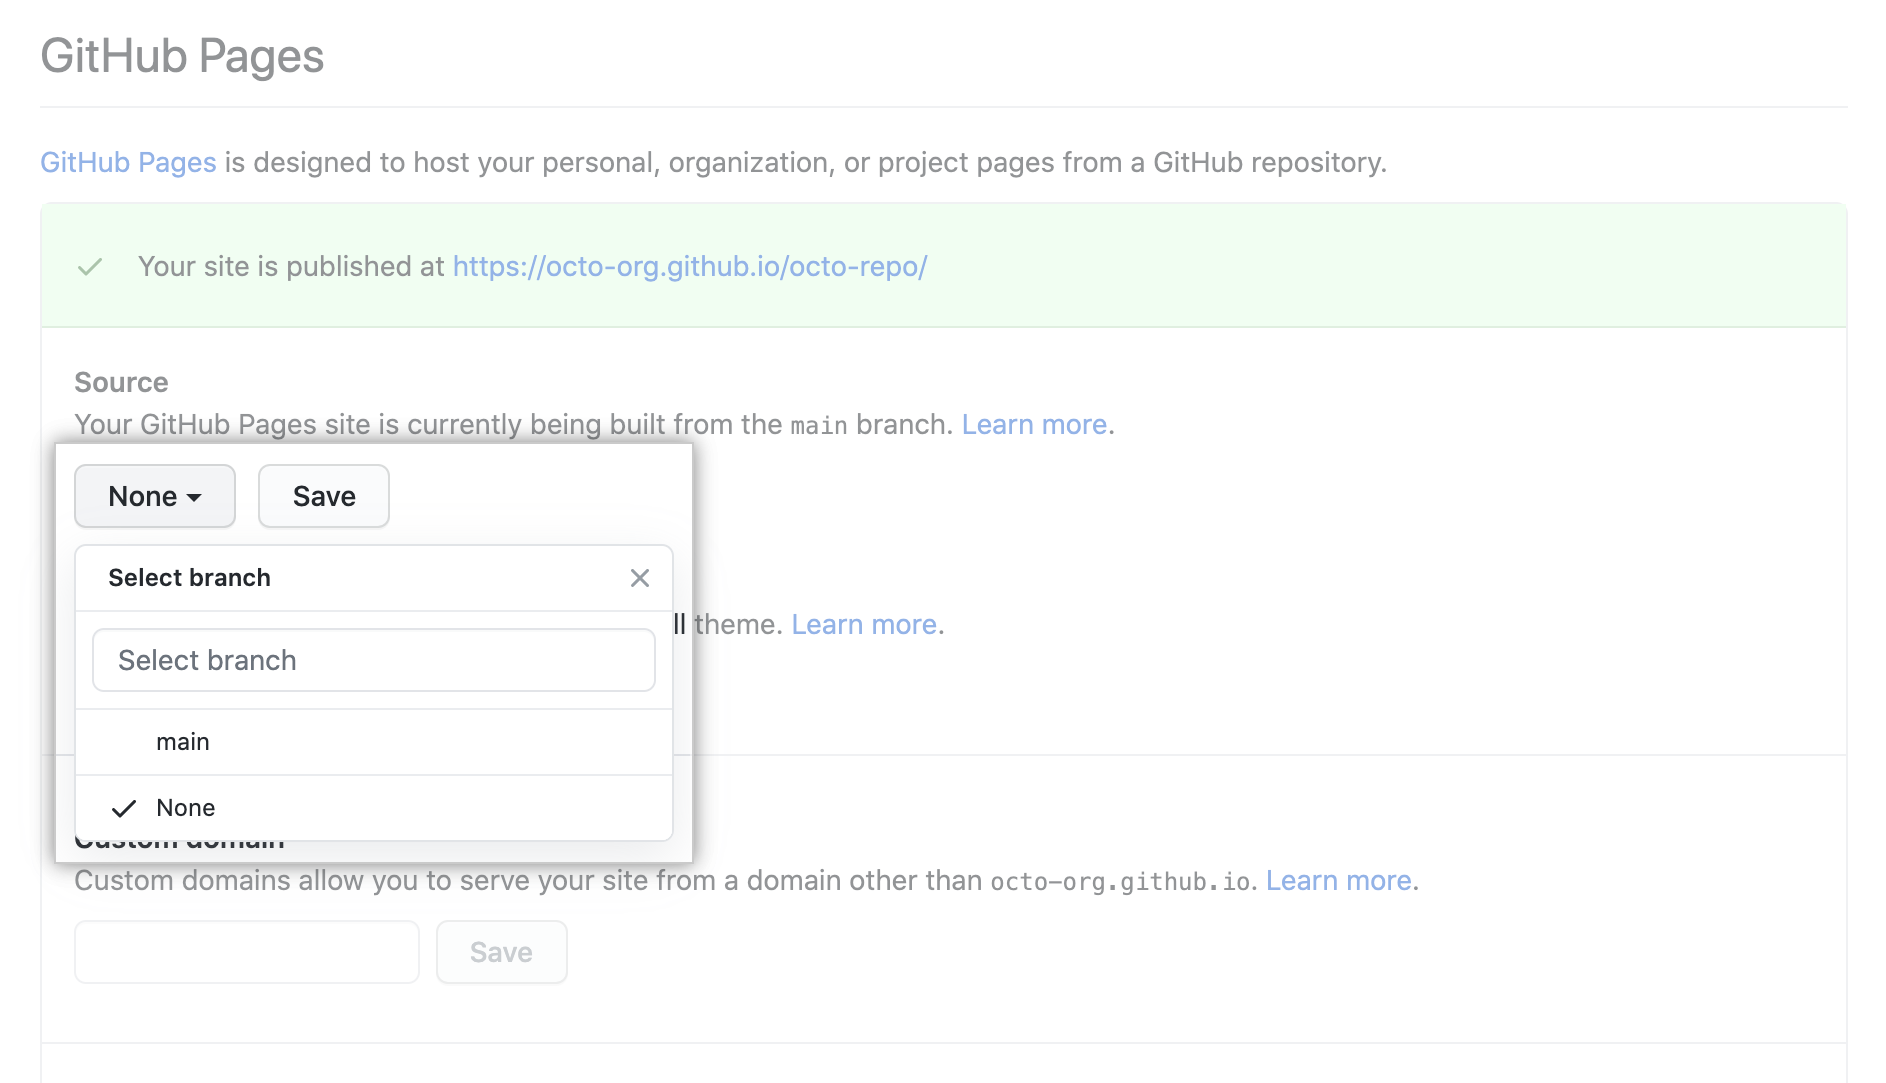Select main from the branch list
This screenshot has height=1083, width=1886.
coord(182,741)
